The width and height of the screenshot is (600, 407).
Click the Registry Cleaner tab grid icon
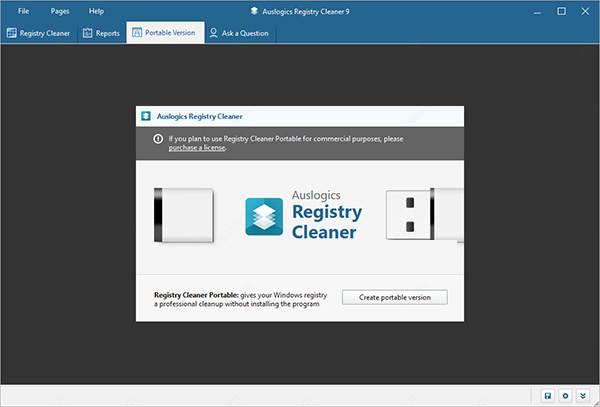coord(11,33)
